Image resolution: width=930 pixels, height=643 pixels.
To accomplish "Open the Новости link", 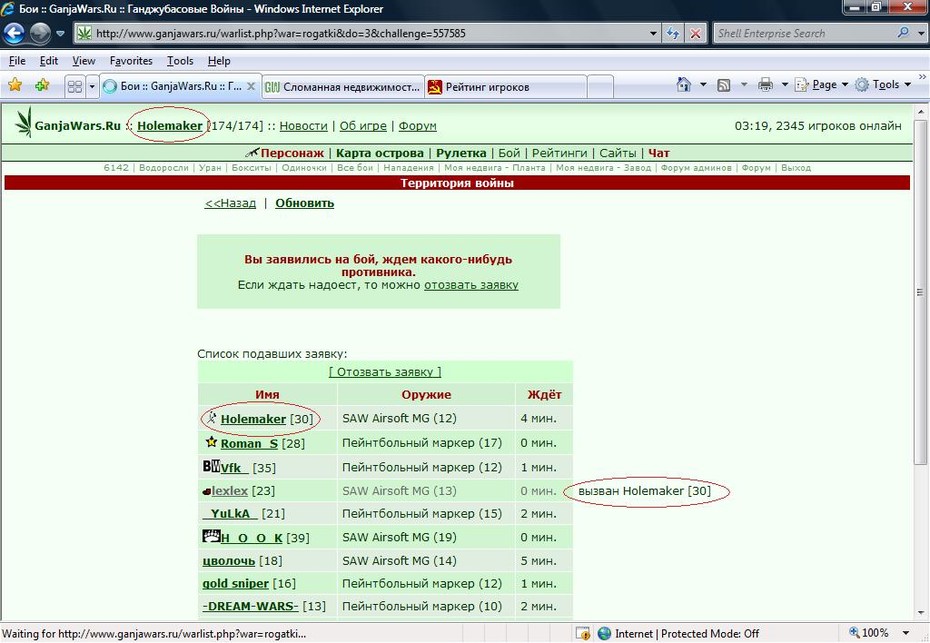I will point(304,126).
